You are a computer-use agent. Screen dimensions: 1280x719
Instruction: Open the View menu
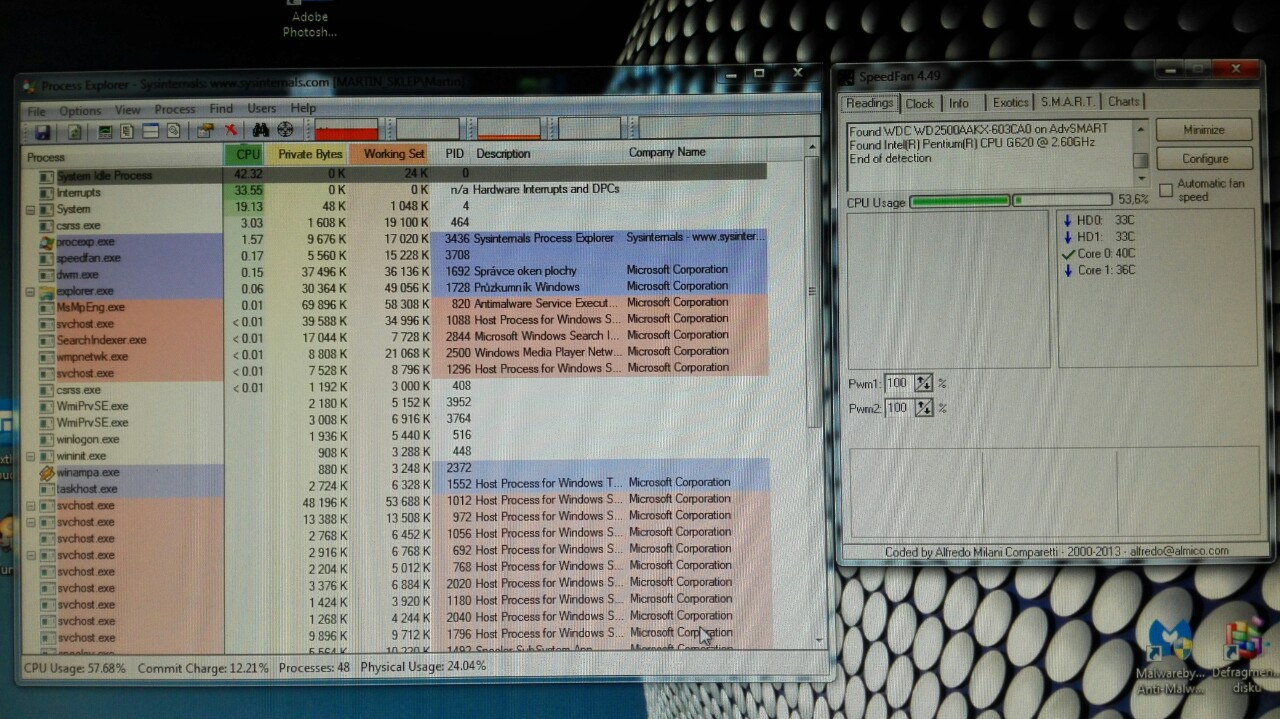point(128,110)
